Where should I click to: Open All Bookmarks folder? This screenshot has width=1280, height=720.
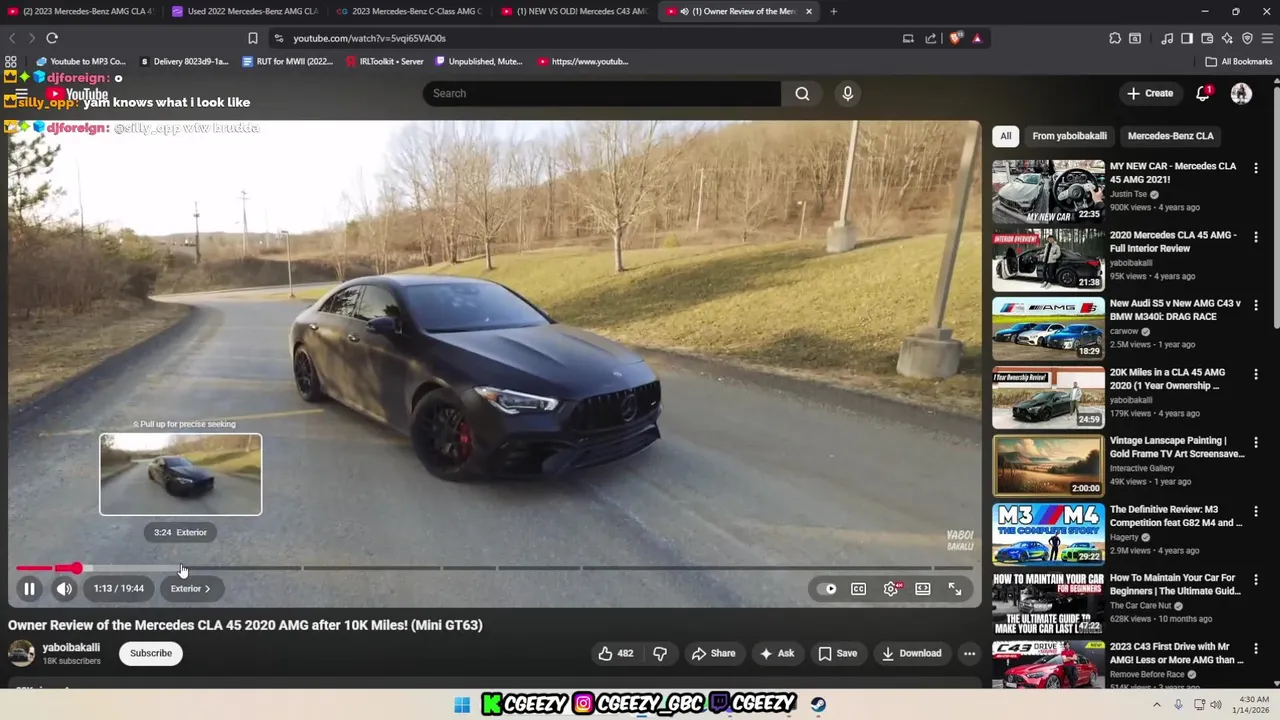[1238, 62]
